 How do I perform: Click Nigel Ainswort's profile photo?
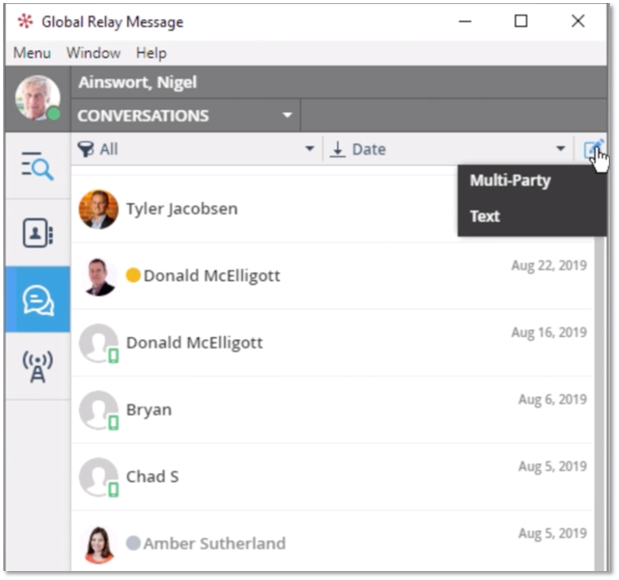(38, 98)
